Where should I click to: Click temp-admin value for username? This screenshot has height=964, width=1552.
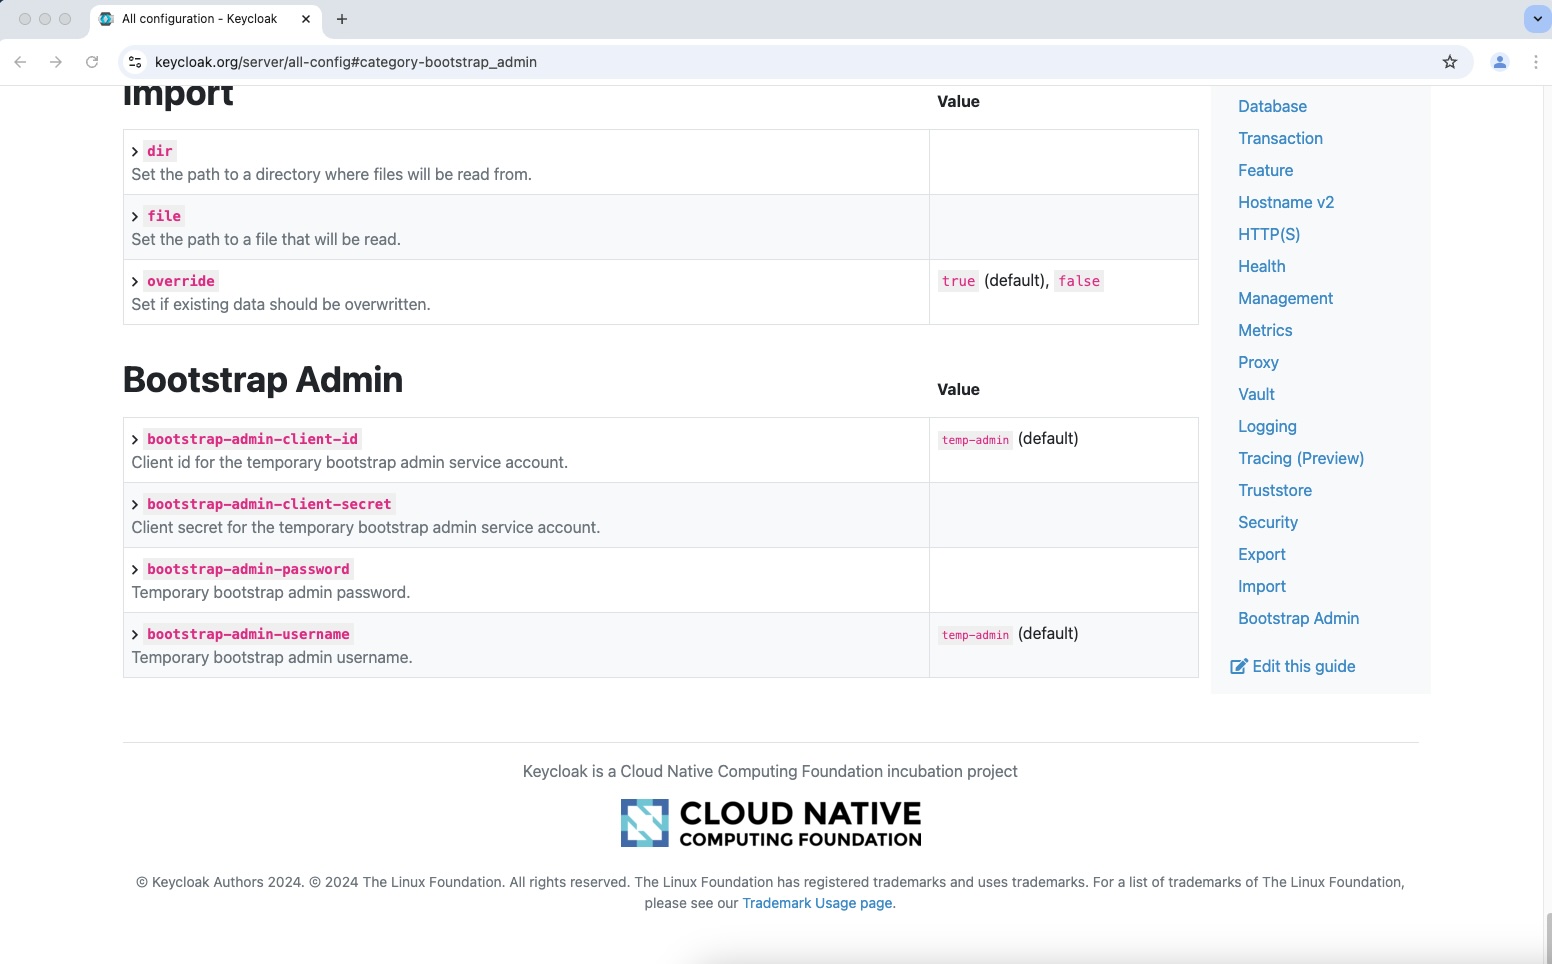coord(975,635)
